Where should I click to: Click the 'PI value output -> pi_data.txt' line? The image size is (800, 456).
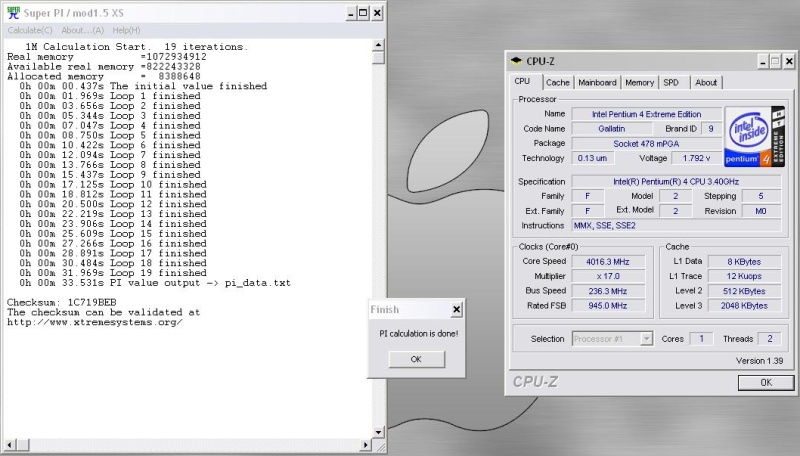pos(155,283)
